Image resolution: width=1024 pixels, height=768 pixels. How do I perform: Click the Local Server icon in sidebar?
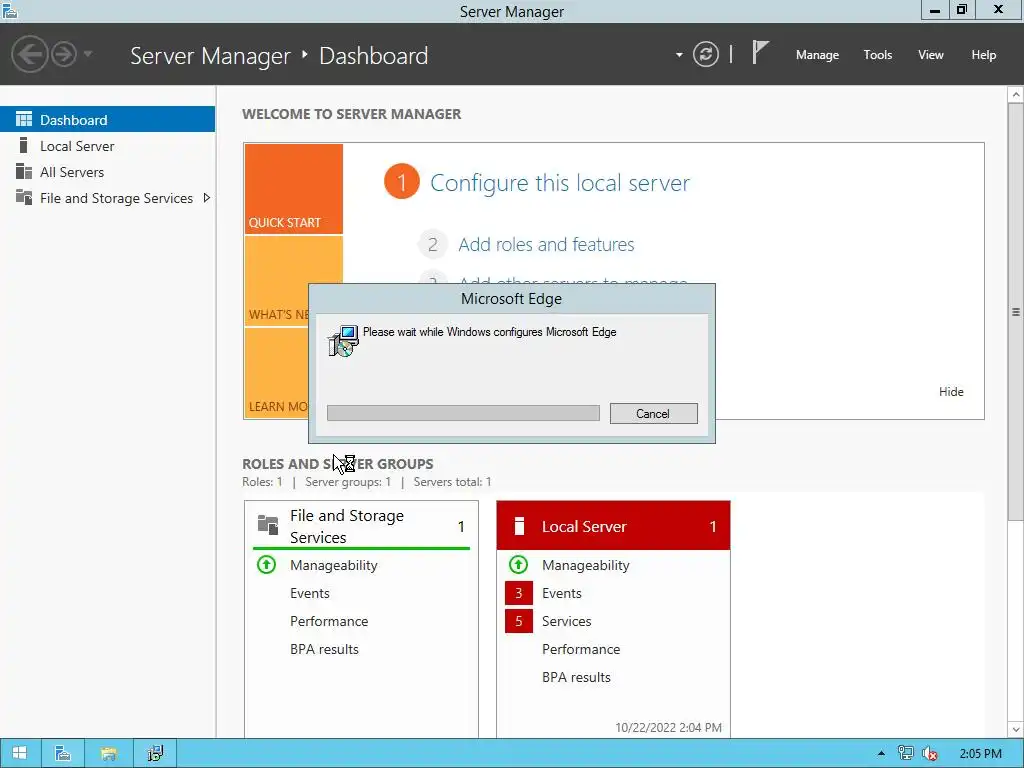click(24, 145)
